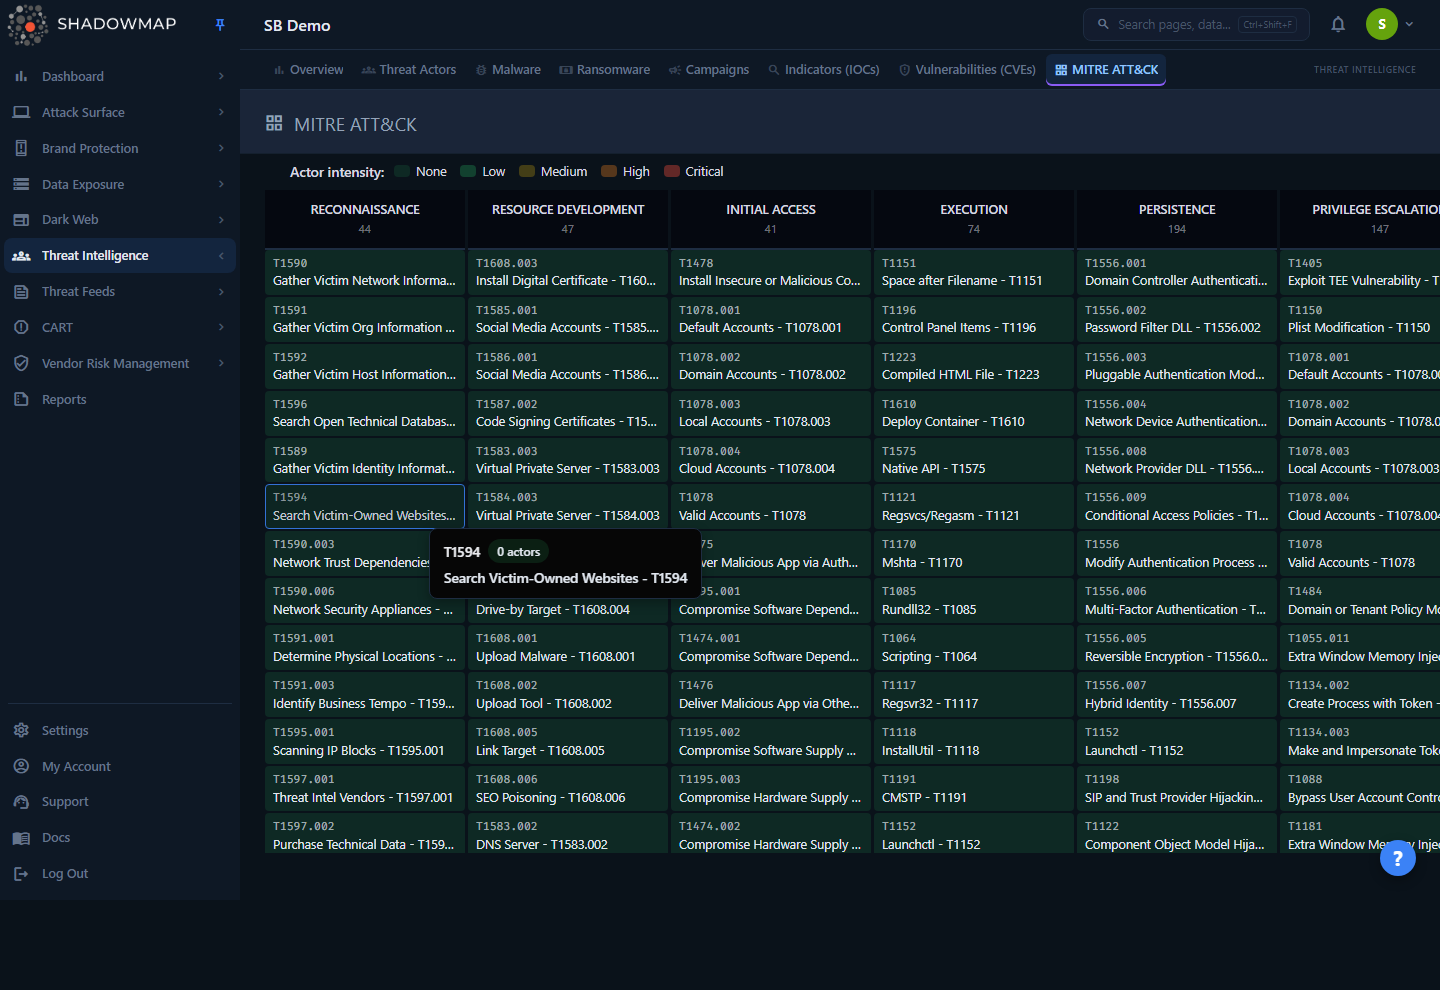Expand the Dark Web chevron
1440x990 pixels.
tap(221, 220)
